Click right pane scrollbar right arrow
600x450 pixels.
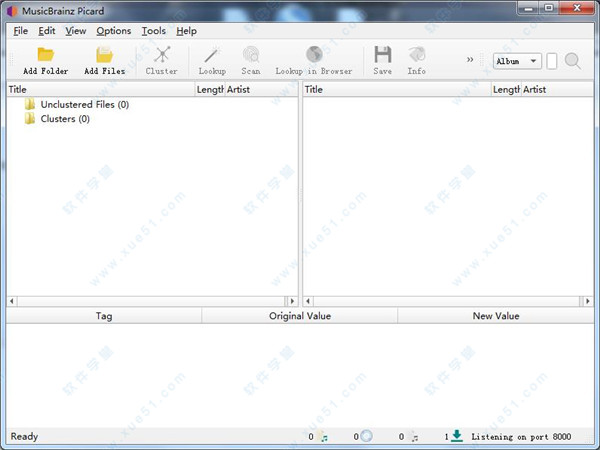tap(588, 301)
